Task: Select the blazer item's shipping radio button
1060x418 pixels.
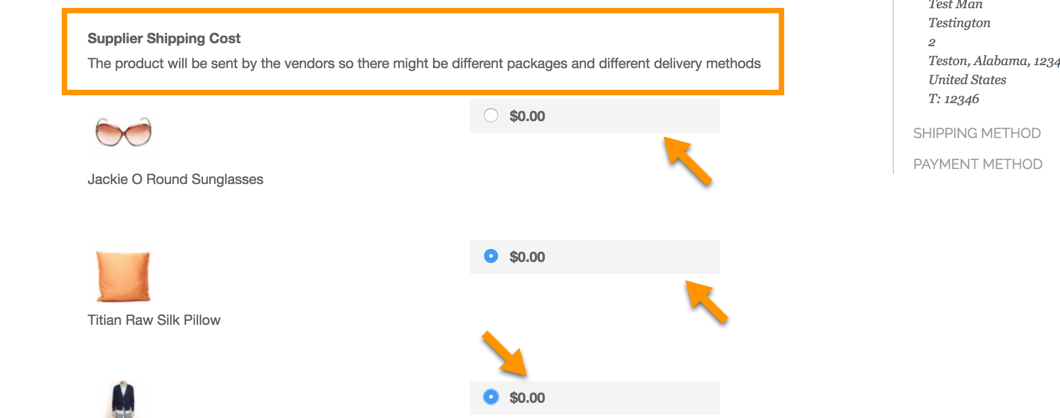Action: pyautogui.click(x=491, y=397)
